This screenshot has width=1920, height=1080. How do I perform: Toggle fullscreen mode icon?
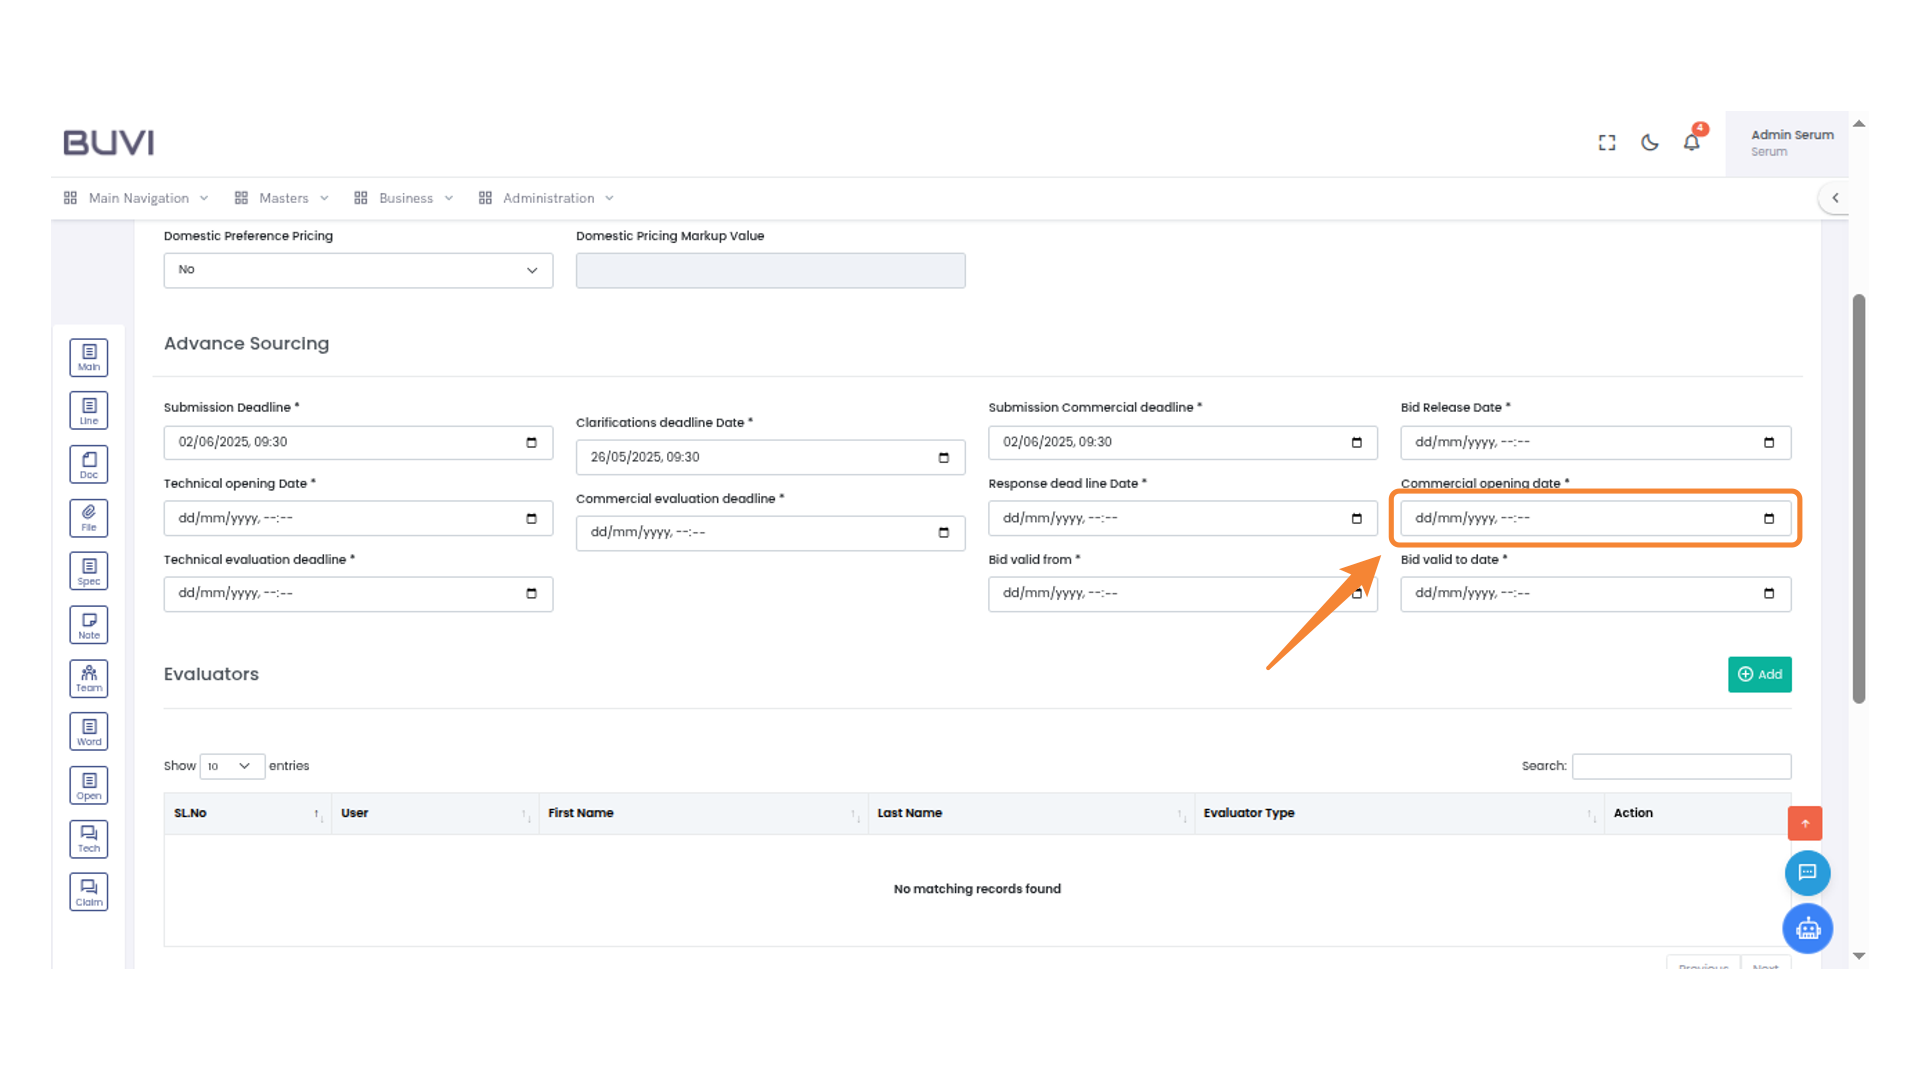(x=1607, y=143)
